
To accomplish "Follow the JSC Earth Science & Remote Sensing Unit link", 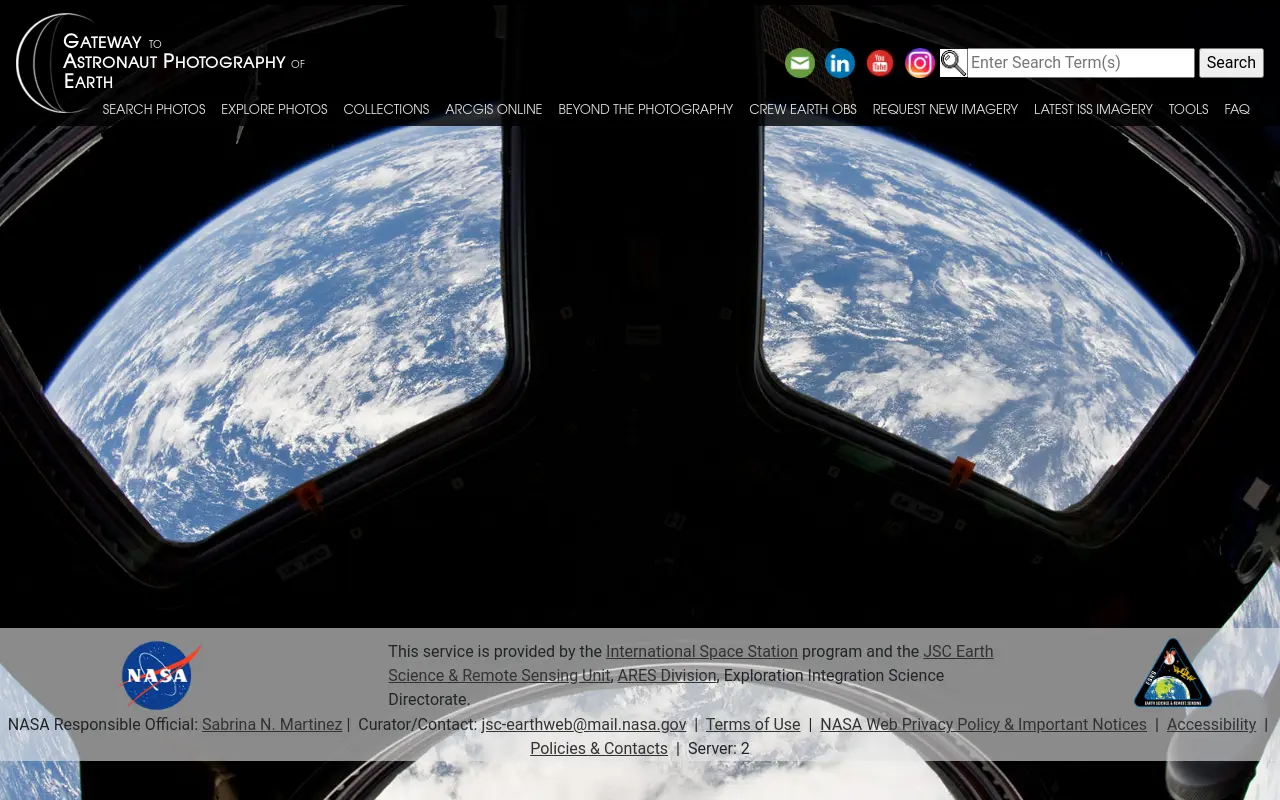I will (690, 664).
